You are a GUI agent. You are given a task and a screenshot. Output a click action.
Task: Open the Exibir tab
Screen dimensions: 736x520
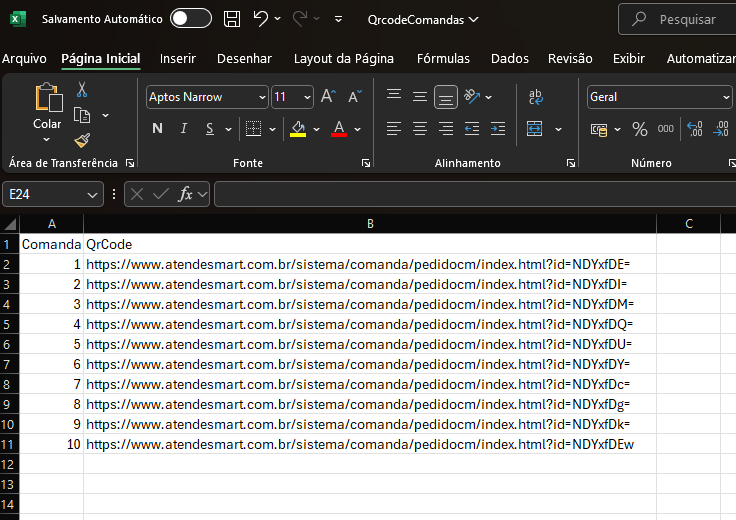click(629, 58)
